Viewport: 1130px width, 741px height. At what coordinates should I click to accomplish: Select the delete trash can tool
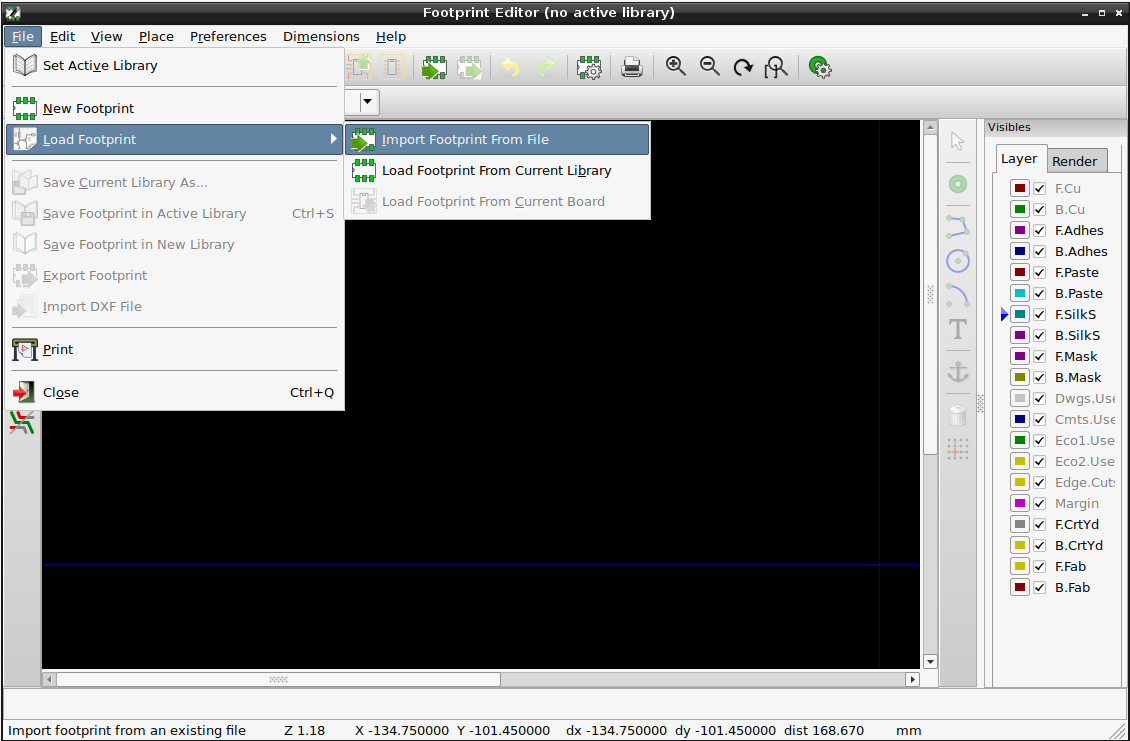click(958, 415)
